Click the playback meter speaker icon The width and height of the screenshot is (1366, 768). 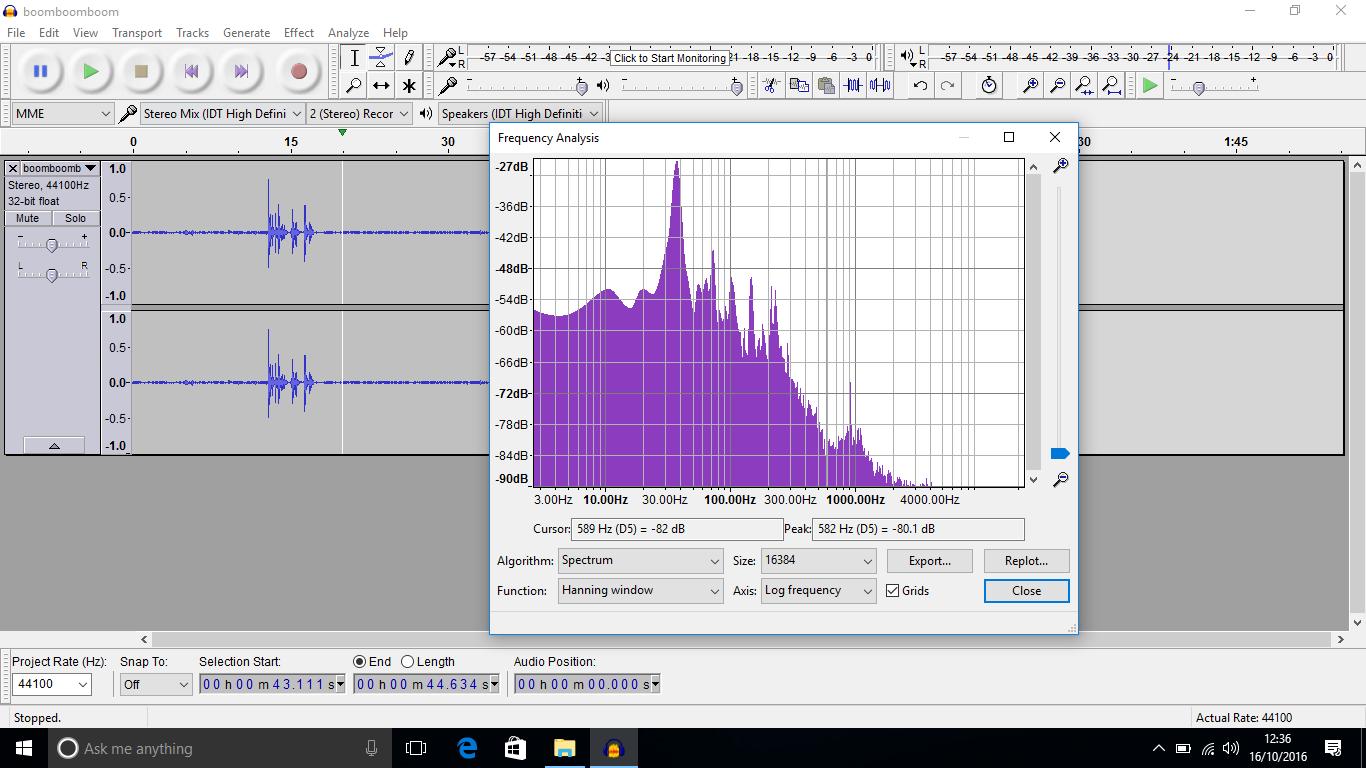pyautogui.click(x=906, y=57)
